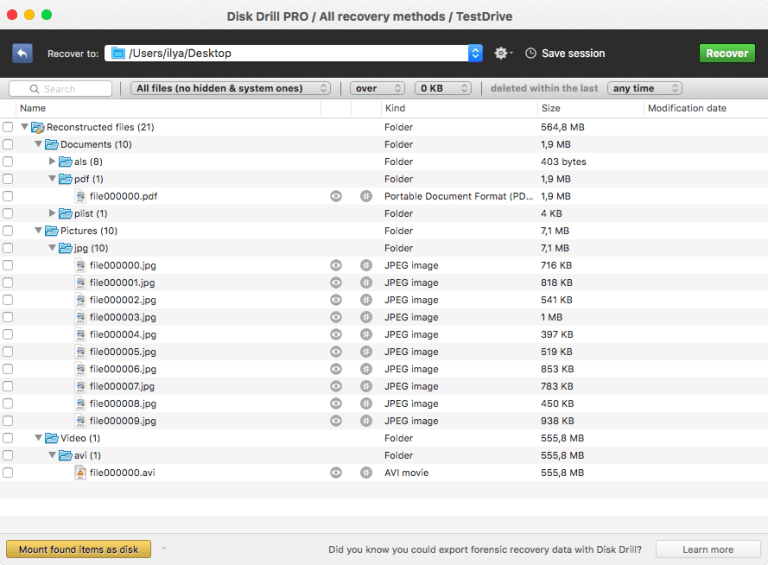
Task: Open the settings gear menu
Action: (503, 53)
